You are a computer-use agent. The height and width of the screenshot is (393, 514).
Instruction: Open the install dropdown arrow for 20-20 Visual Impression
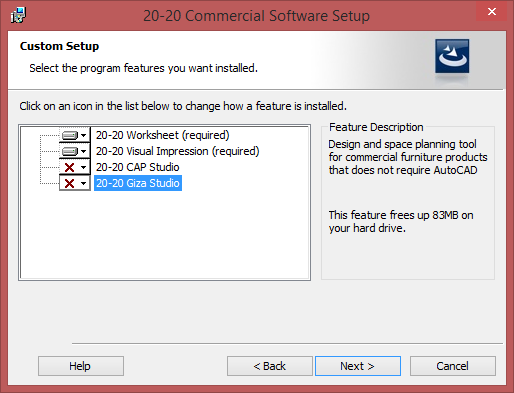[83, 151]
